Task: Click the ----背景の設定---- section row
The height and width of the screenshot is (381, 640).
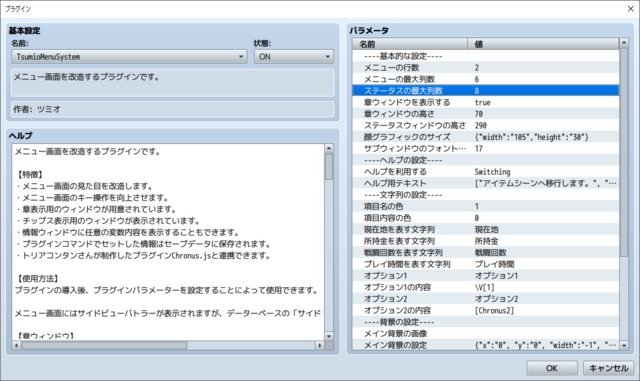Action: coord(486,322)
